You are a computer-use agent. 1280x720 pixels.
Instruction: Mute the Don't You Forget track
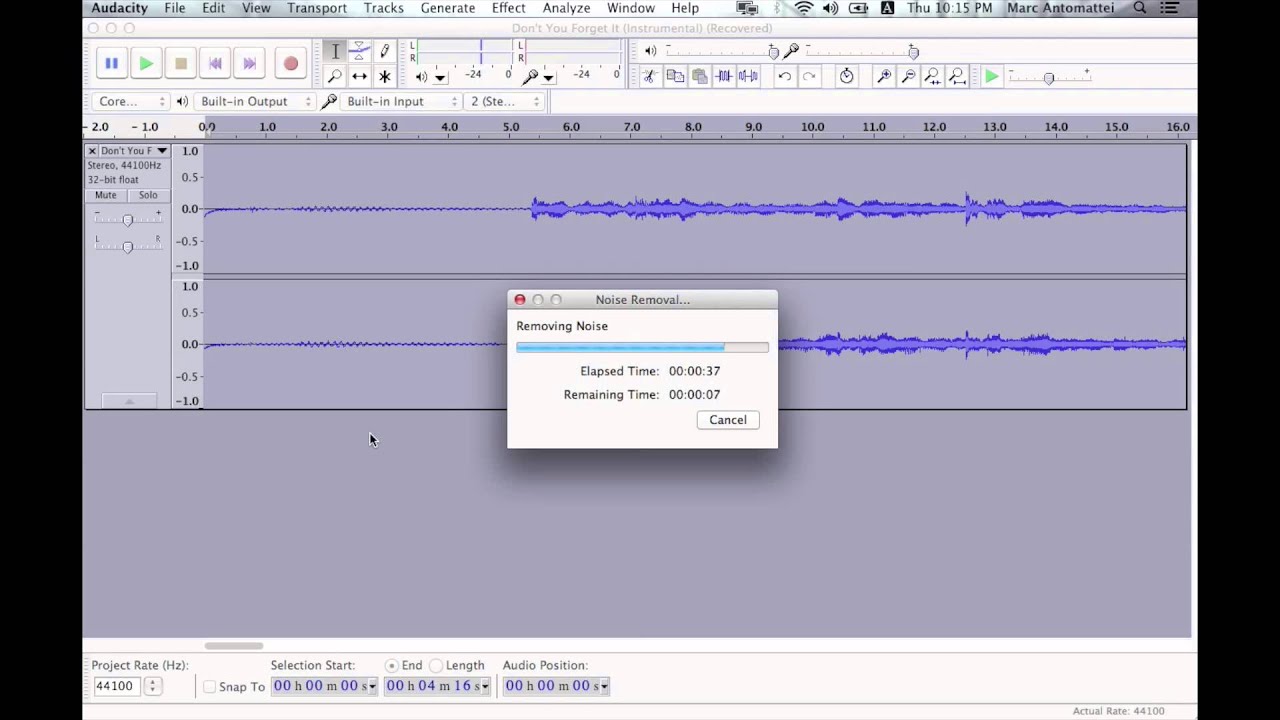pos(105,195)
